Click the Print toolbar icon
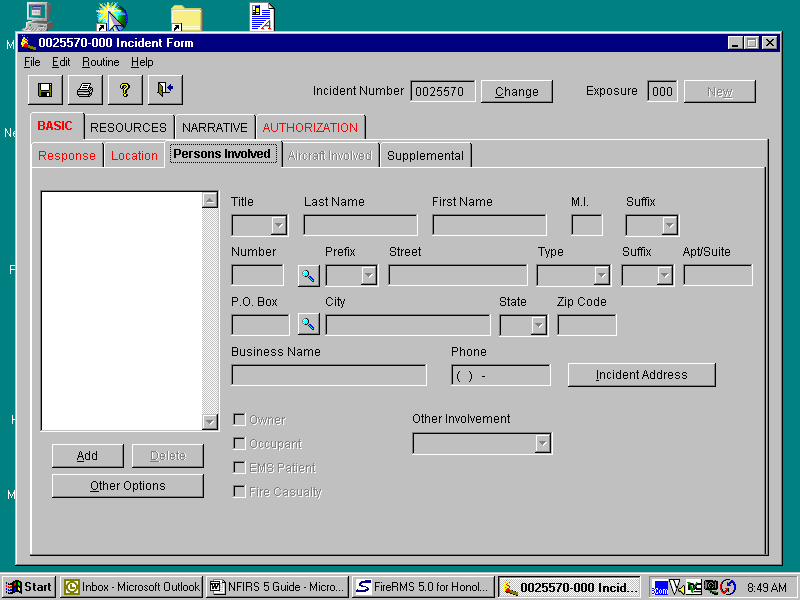This screenshot has height=600, width=800. point(85,90)
